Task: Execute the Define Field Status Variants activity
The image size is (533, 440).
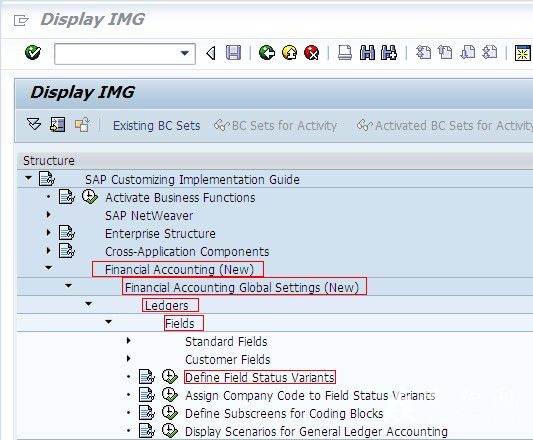Action: (x=170, y=377)
